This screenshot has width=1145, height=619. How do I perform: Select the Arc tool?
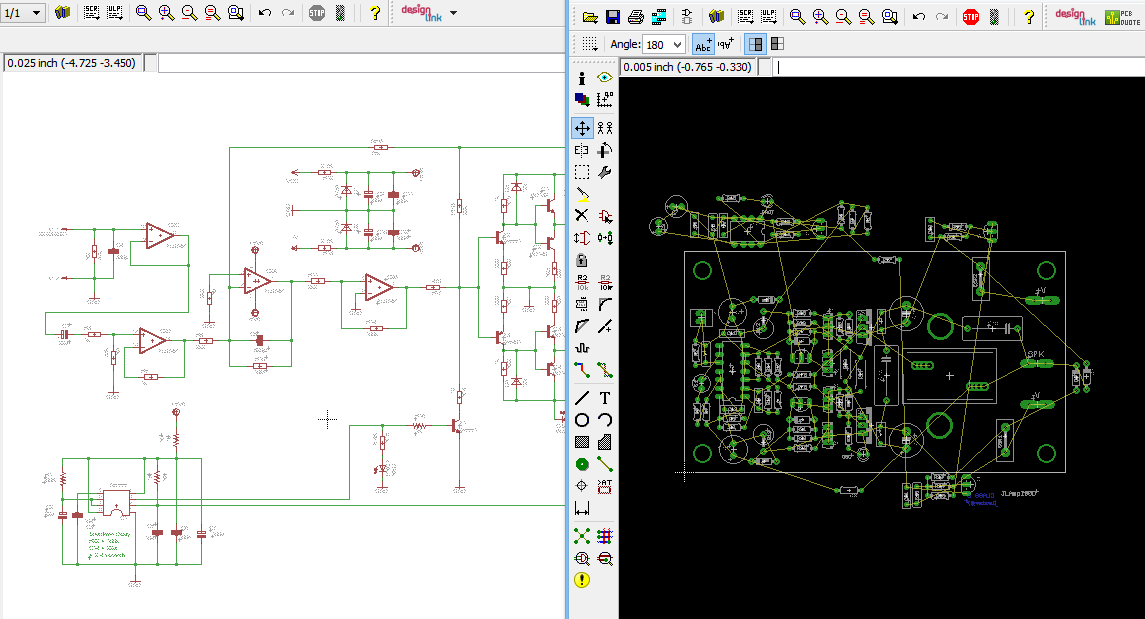point(605,420)
